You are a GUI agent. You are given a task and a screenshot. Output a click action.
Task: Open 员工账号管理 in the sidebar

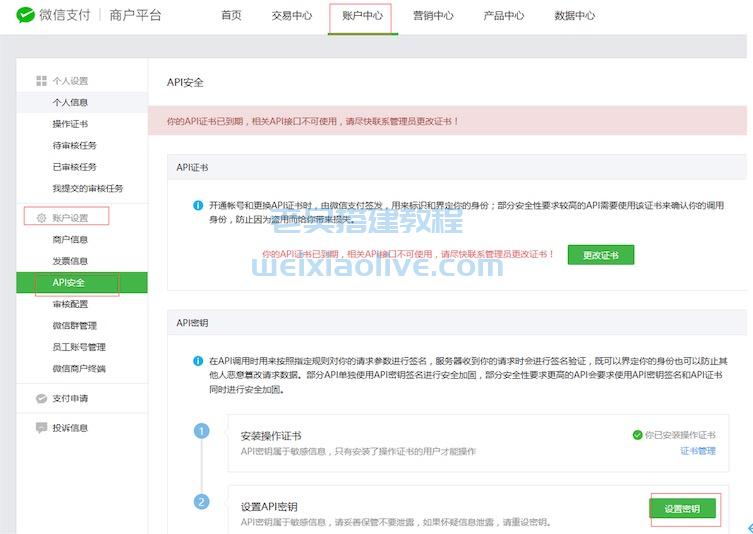point(79,347)
